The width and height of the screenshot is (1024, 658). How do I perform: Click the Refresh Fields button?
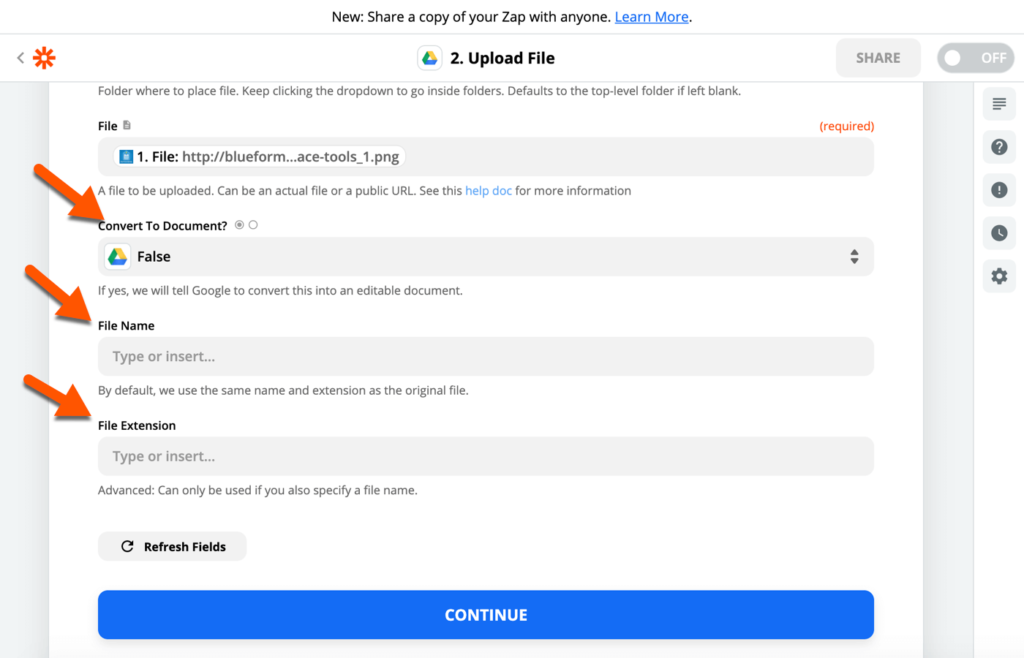[172, 546]
